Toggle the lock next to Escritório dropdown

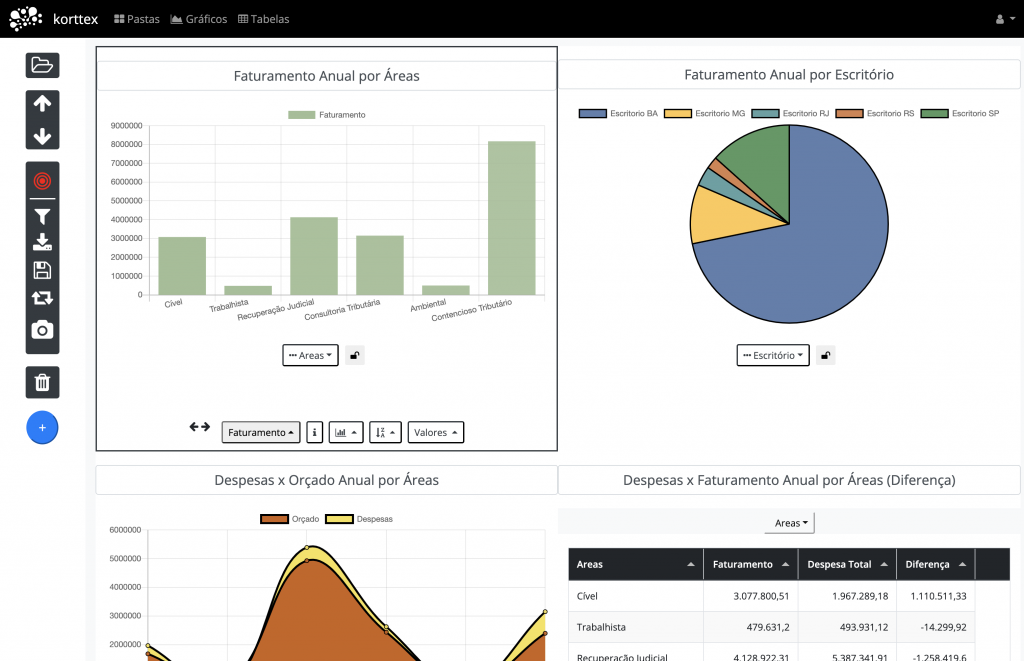click(825, 355)
